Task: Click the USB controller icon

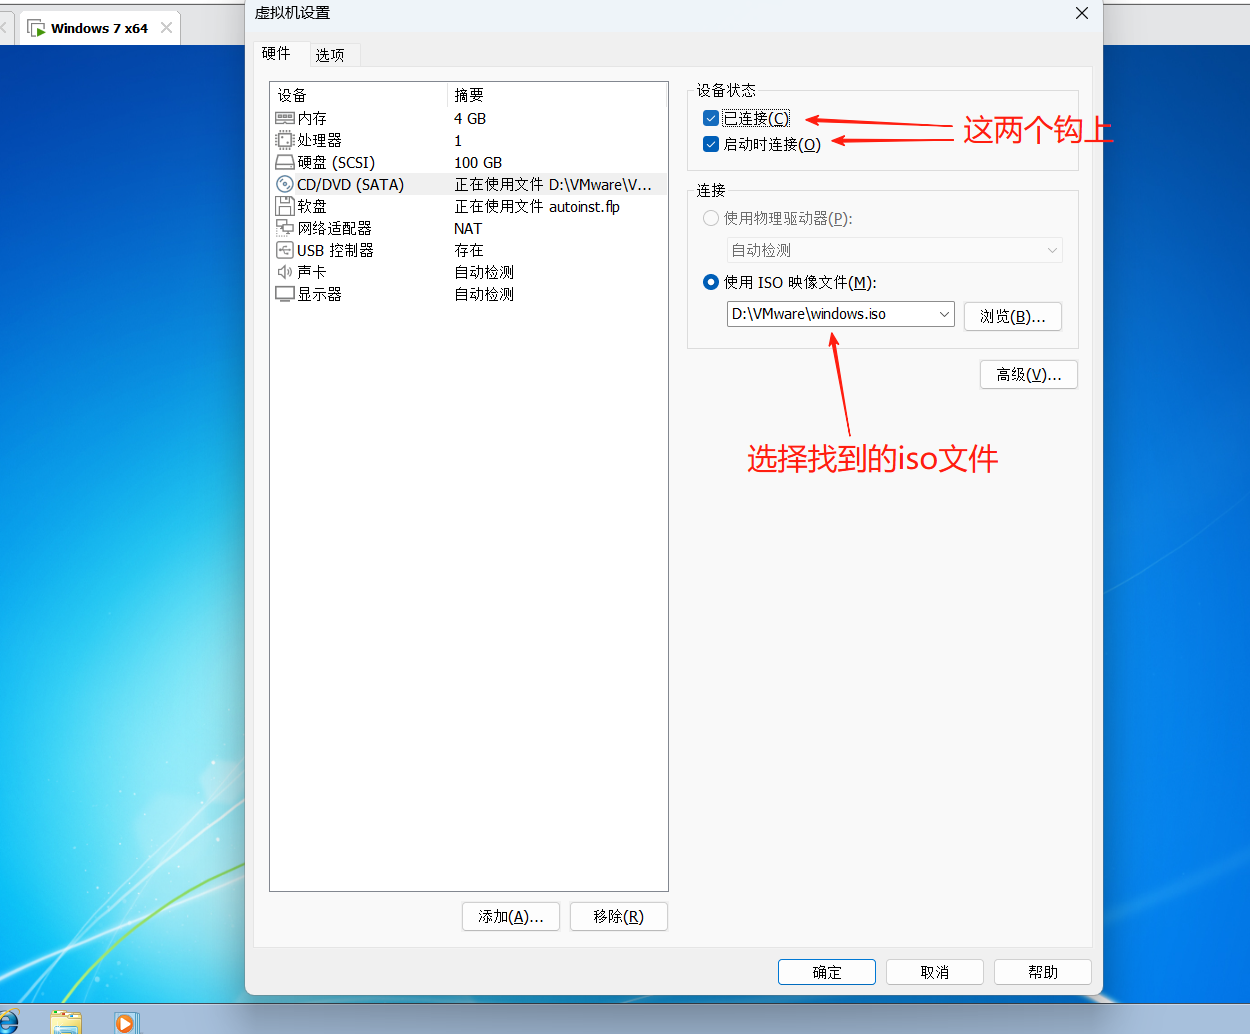Action: (285, 250)
